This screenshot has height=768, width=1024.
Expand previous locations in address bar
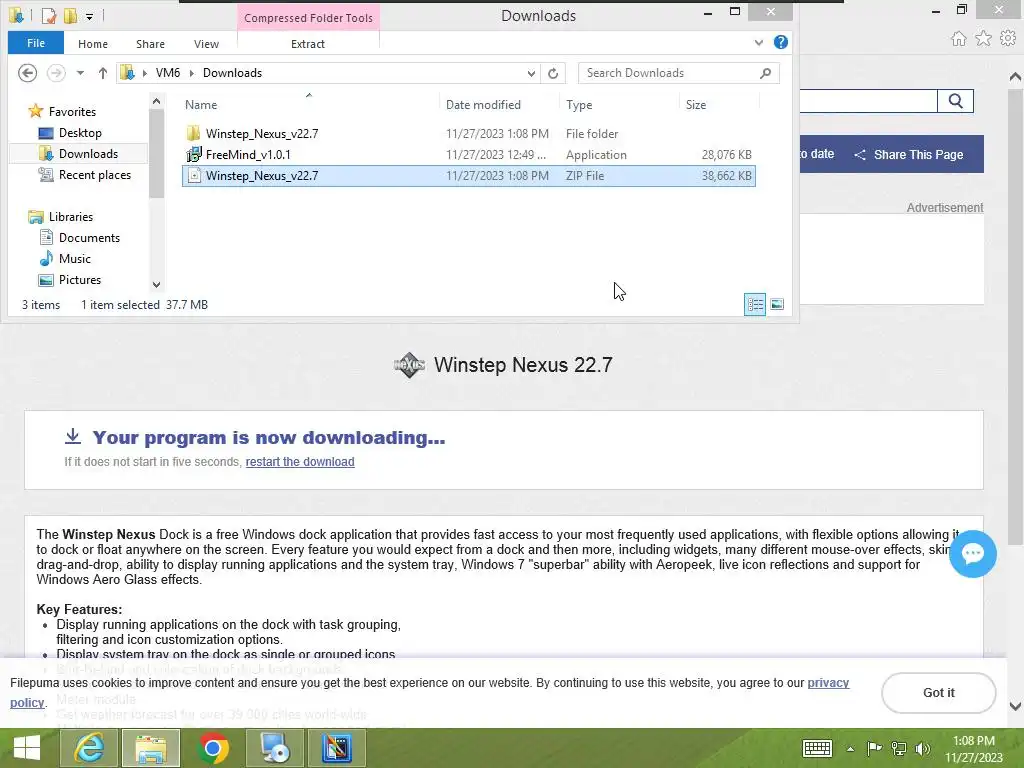point(531,73)
